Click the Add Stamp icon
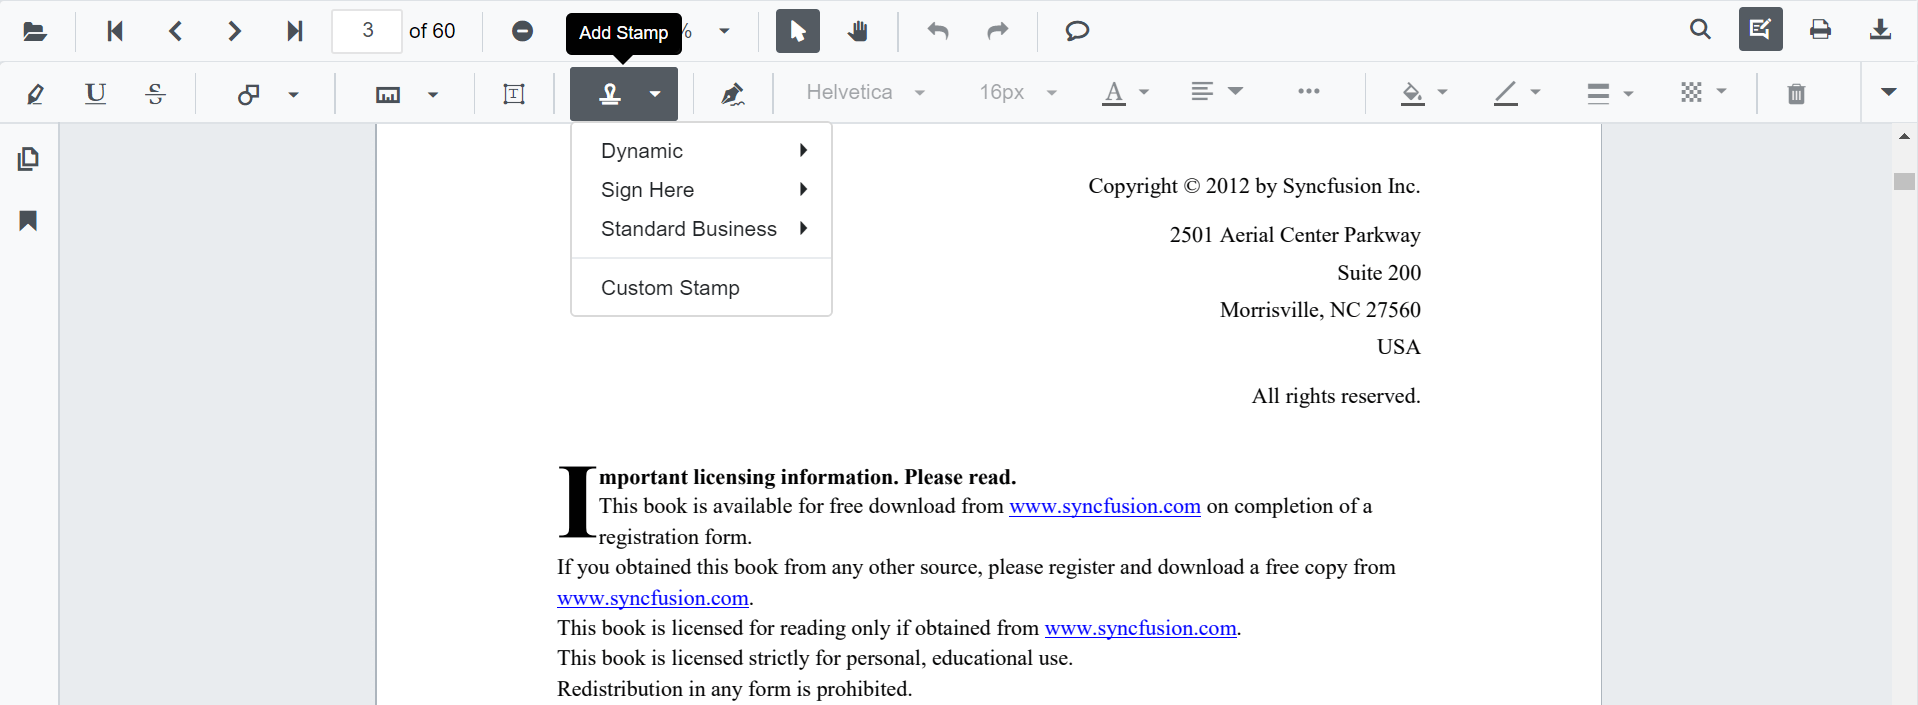This screenshot has height=705, width=1918. (x=610, y=94)
